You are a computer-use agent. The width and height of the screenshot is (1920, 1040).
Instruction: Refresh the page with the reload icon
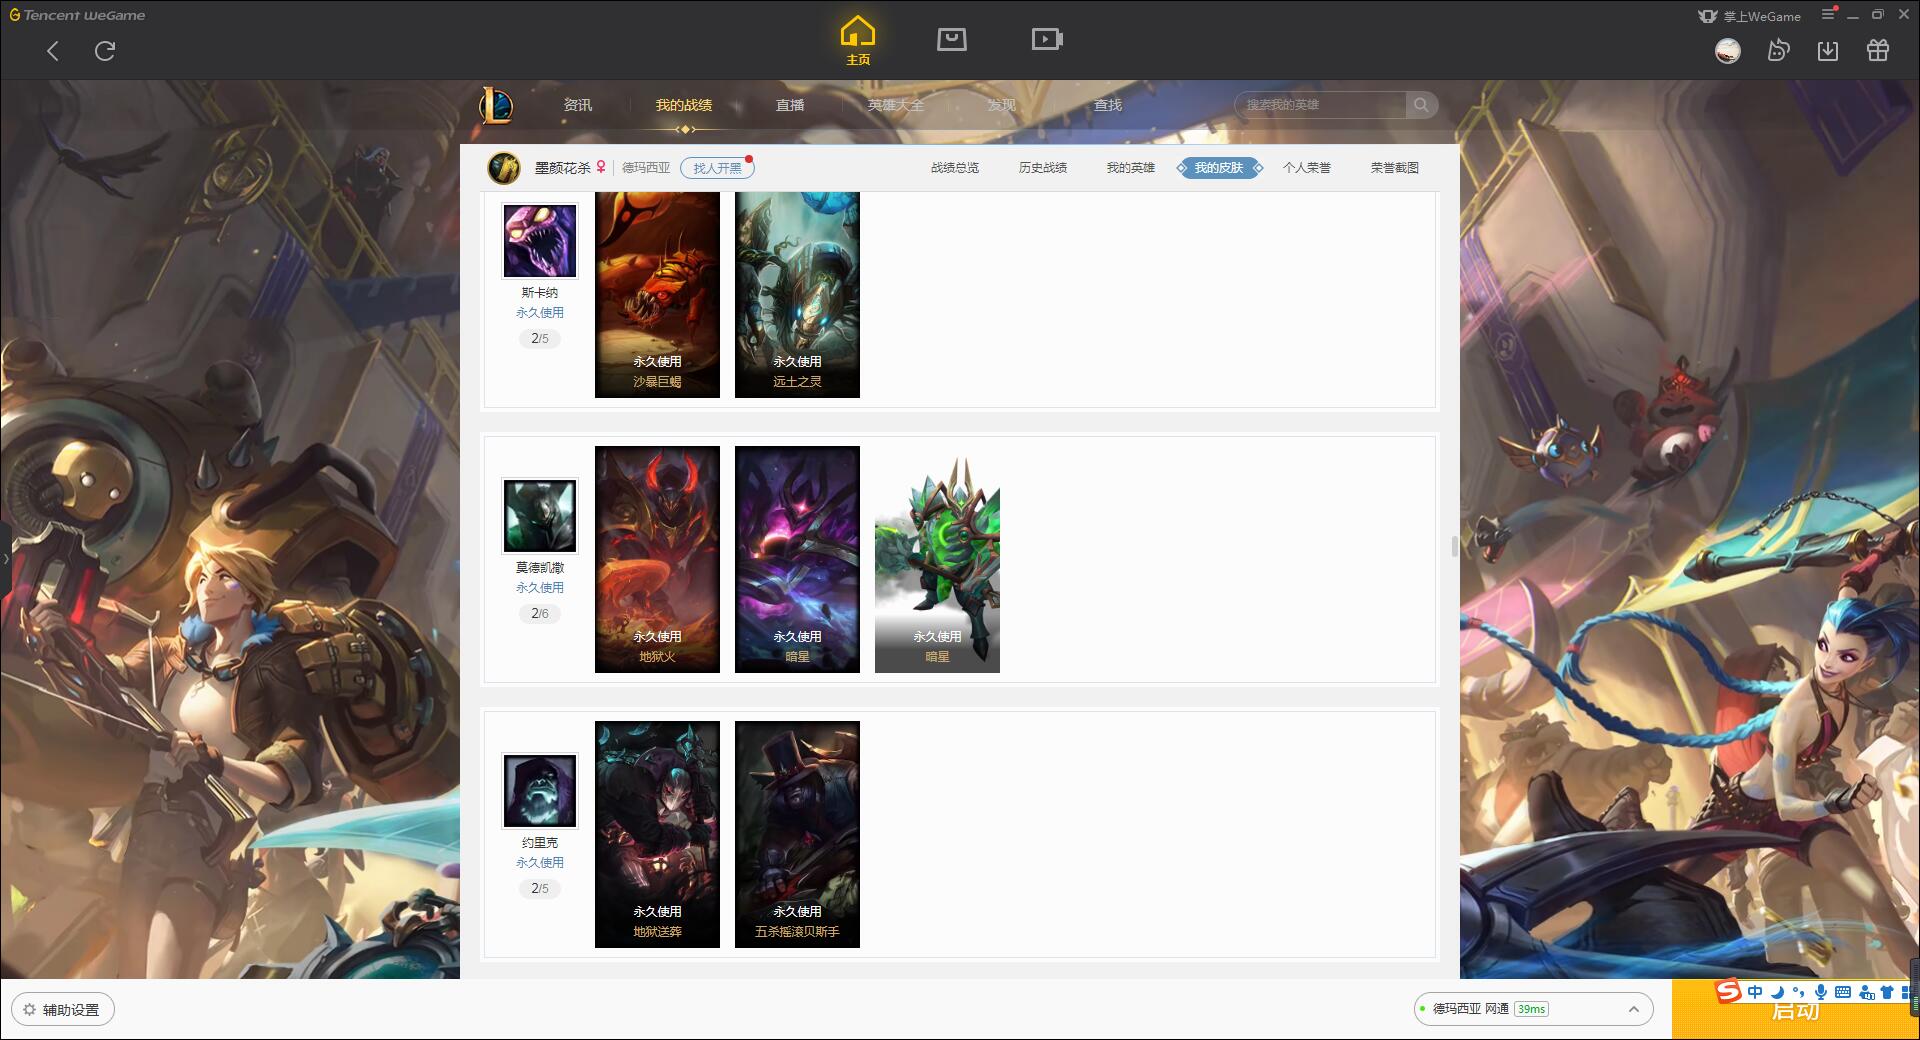click(105, 51)
